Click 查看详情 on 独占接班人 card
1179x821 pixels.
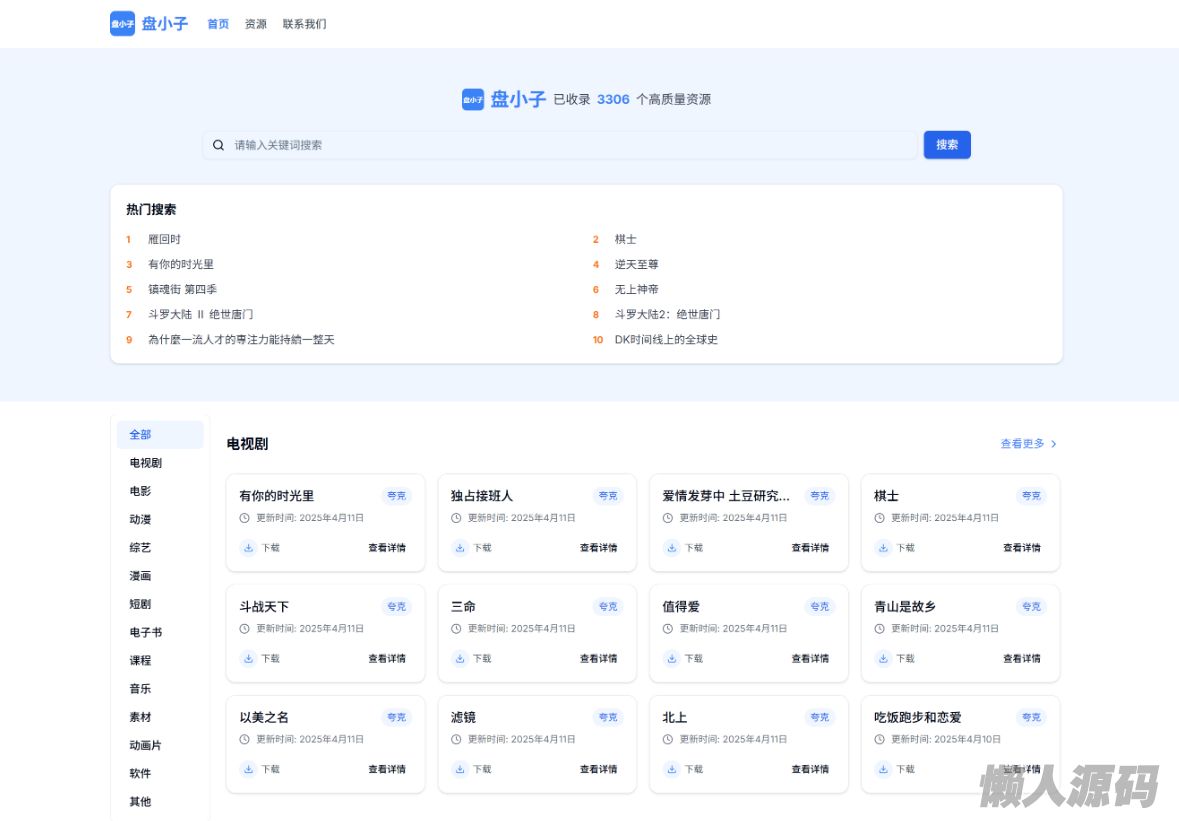tap(599, 548)
